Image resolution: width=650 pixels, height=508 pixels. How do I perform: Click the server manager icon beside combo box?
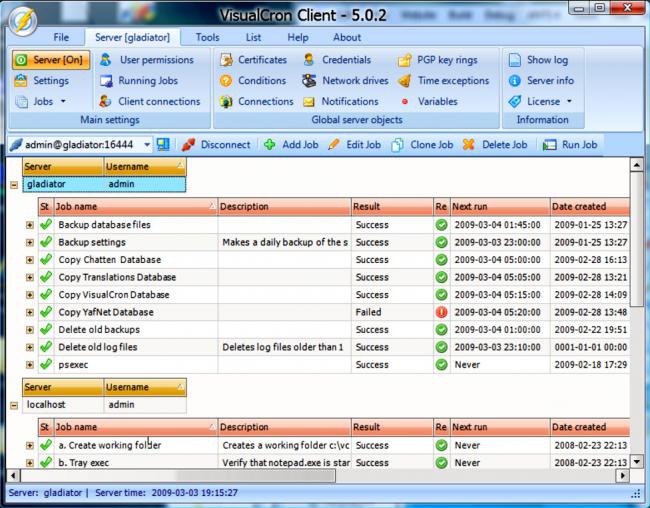163,145
